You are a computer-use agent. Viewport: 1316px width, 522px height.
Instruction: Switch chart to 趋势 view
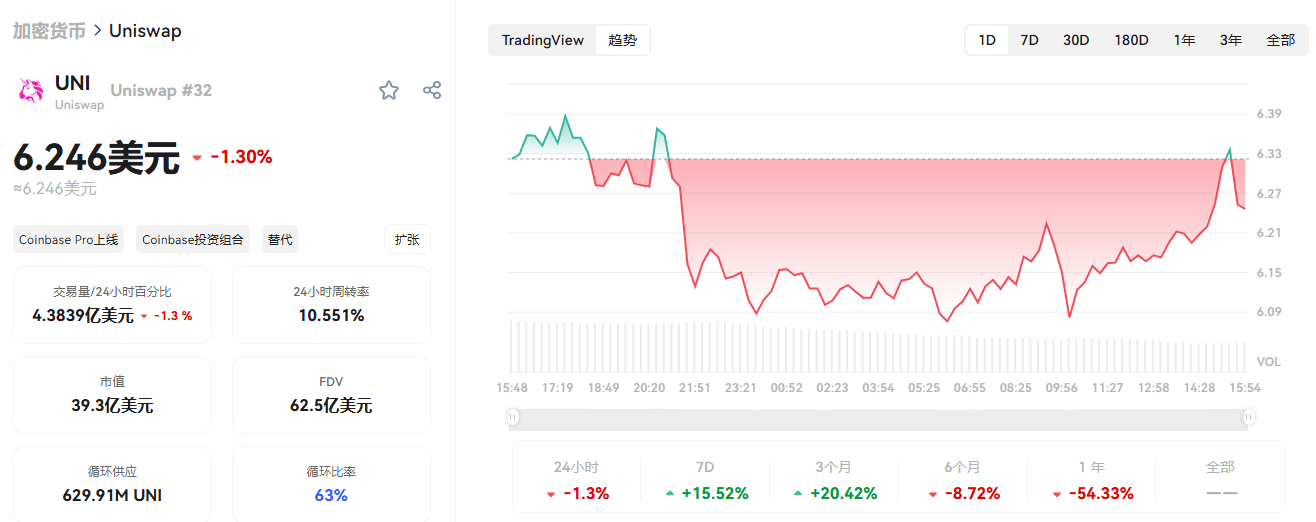[622, 40]
